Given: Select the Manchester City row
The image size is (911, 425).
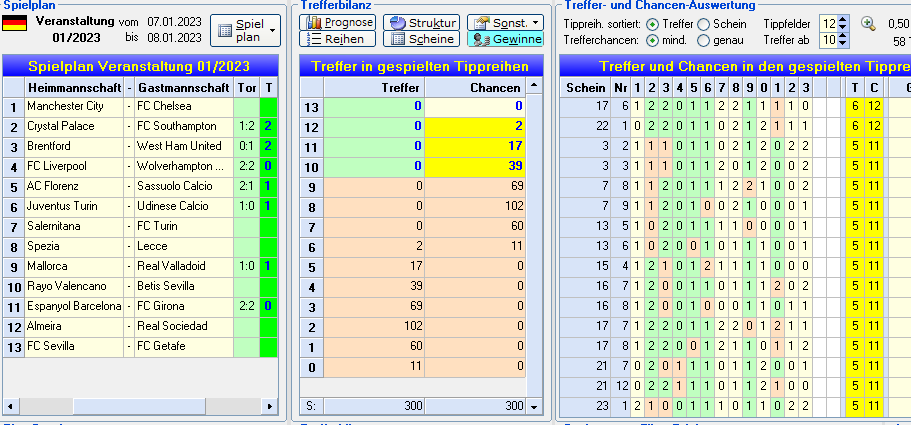Looking at the screenshot, I should pos(141,106).
